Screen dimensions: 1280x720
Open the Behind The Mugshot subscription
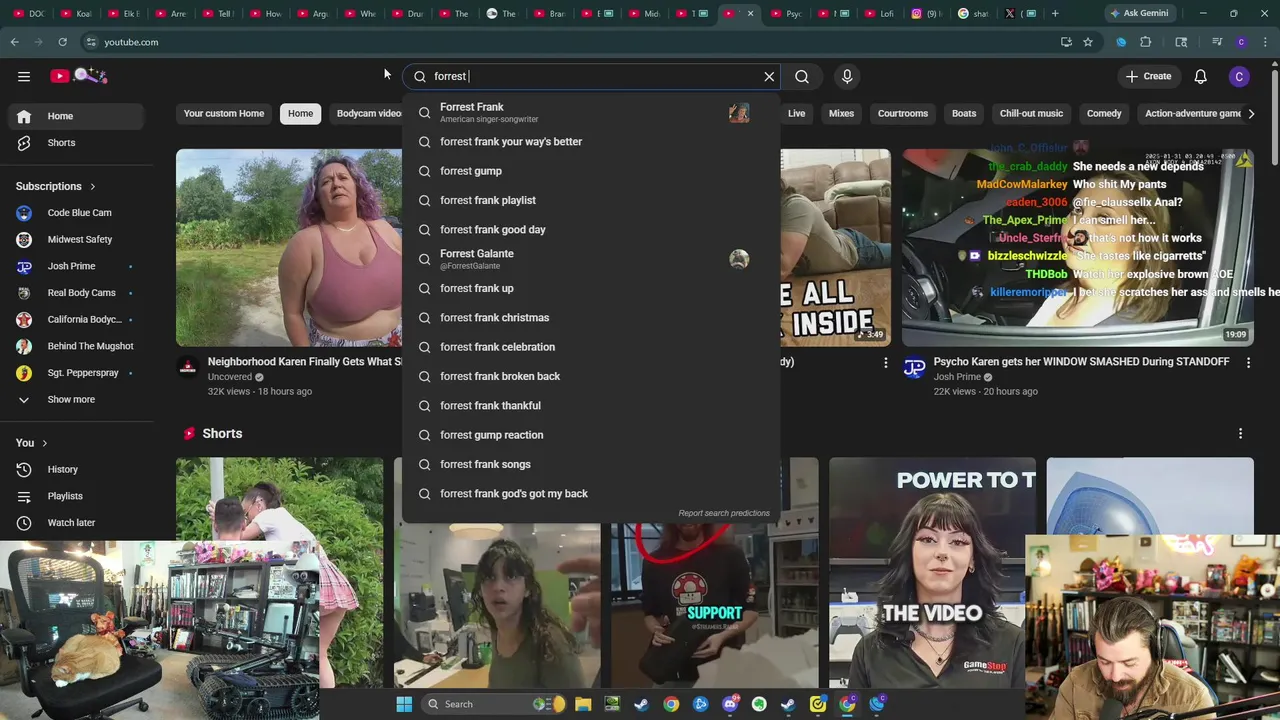coord(77,346)
